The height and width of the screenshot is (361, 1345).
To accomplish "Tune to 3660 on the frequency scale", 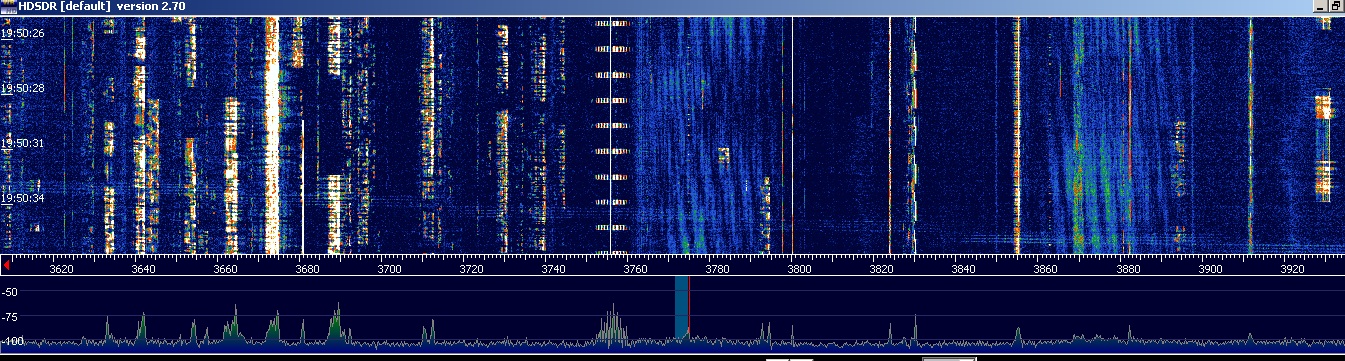I will coord(225,269).
